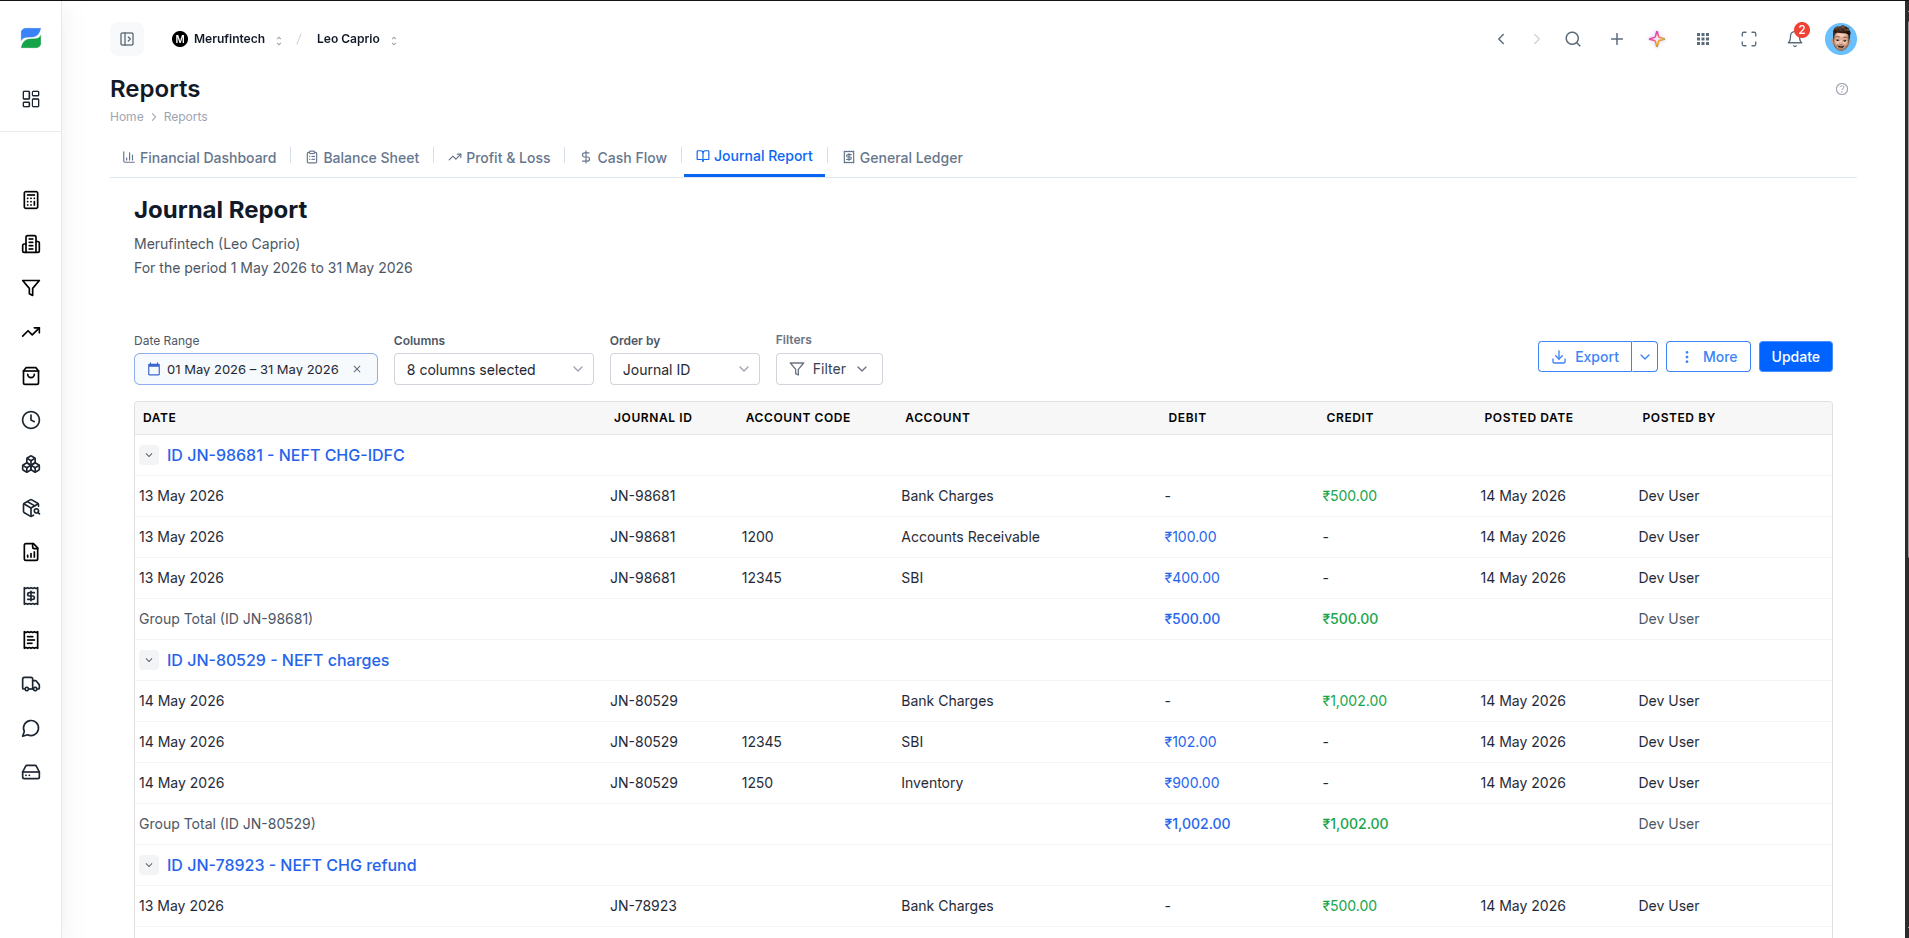
Task: Open the apps grid icon
Action: click(x=1703, y=39)
